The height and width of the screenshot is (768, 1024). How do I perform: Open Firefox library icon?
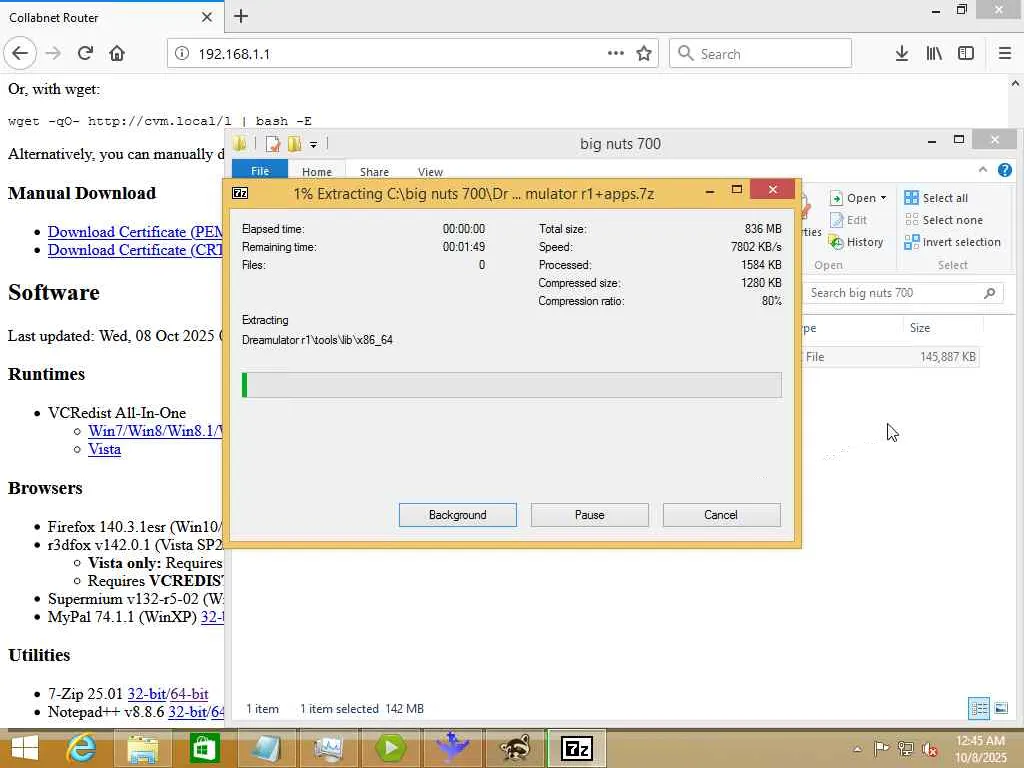tap(934, 54)
